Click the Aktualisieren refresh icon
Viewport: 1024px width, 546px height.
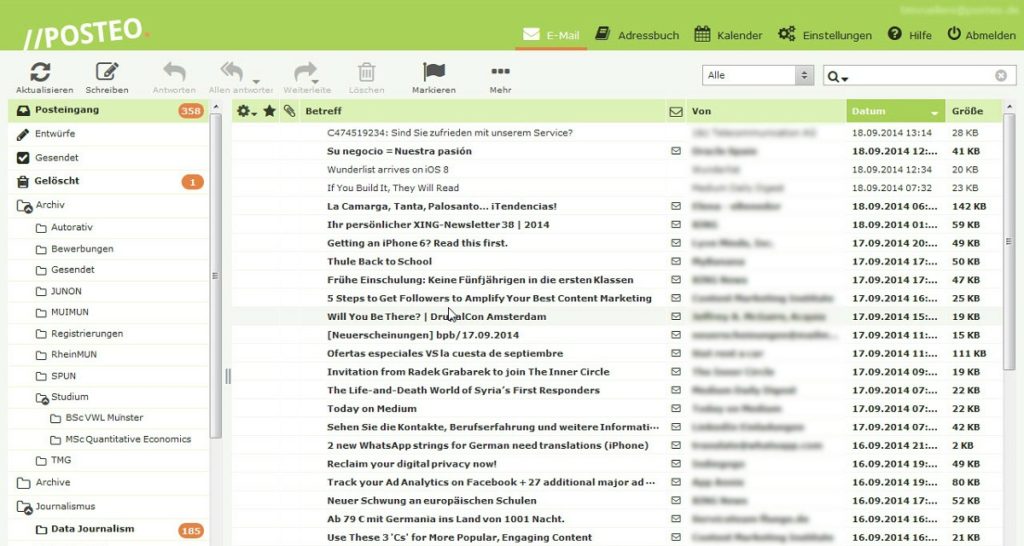tap(40, 72)
